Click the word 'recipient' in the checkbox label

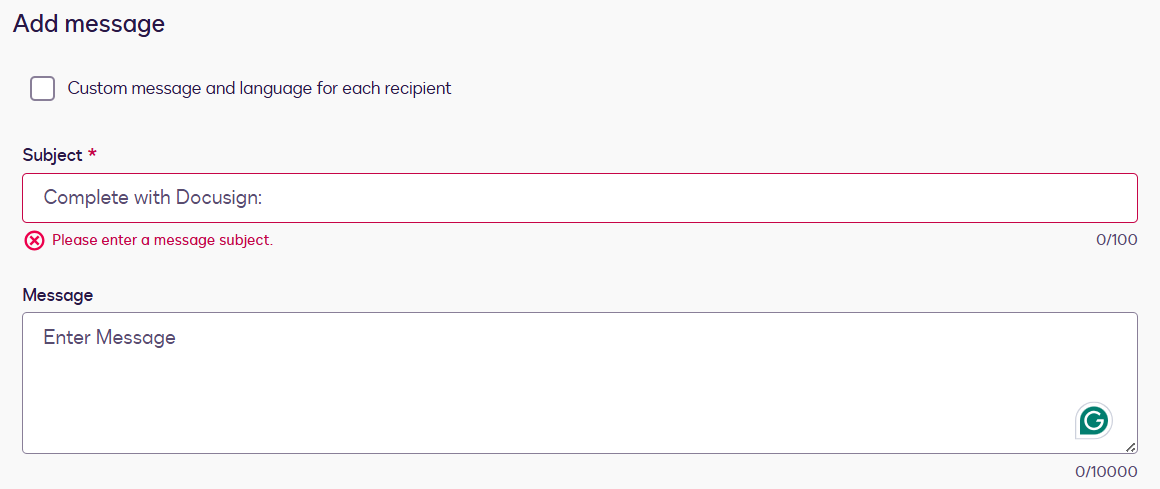[x=414, y=88]
